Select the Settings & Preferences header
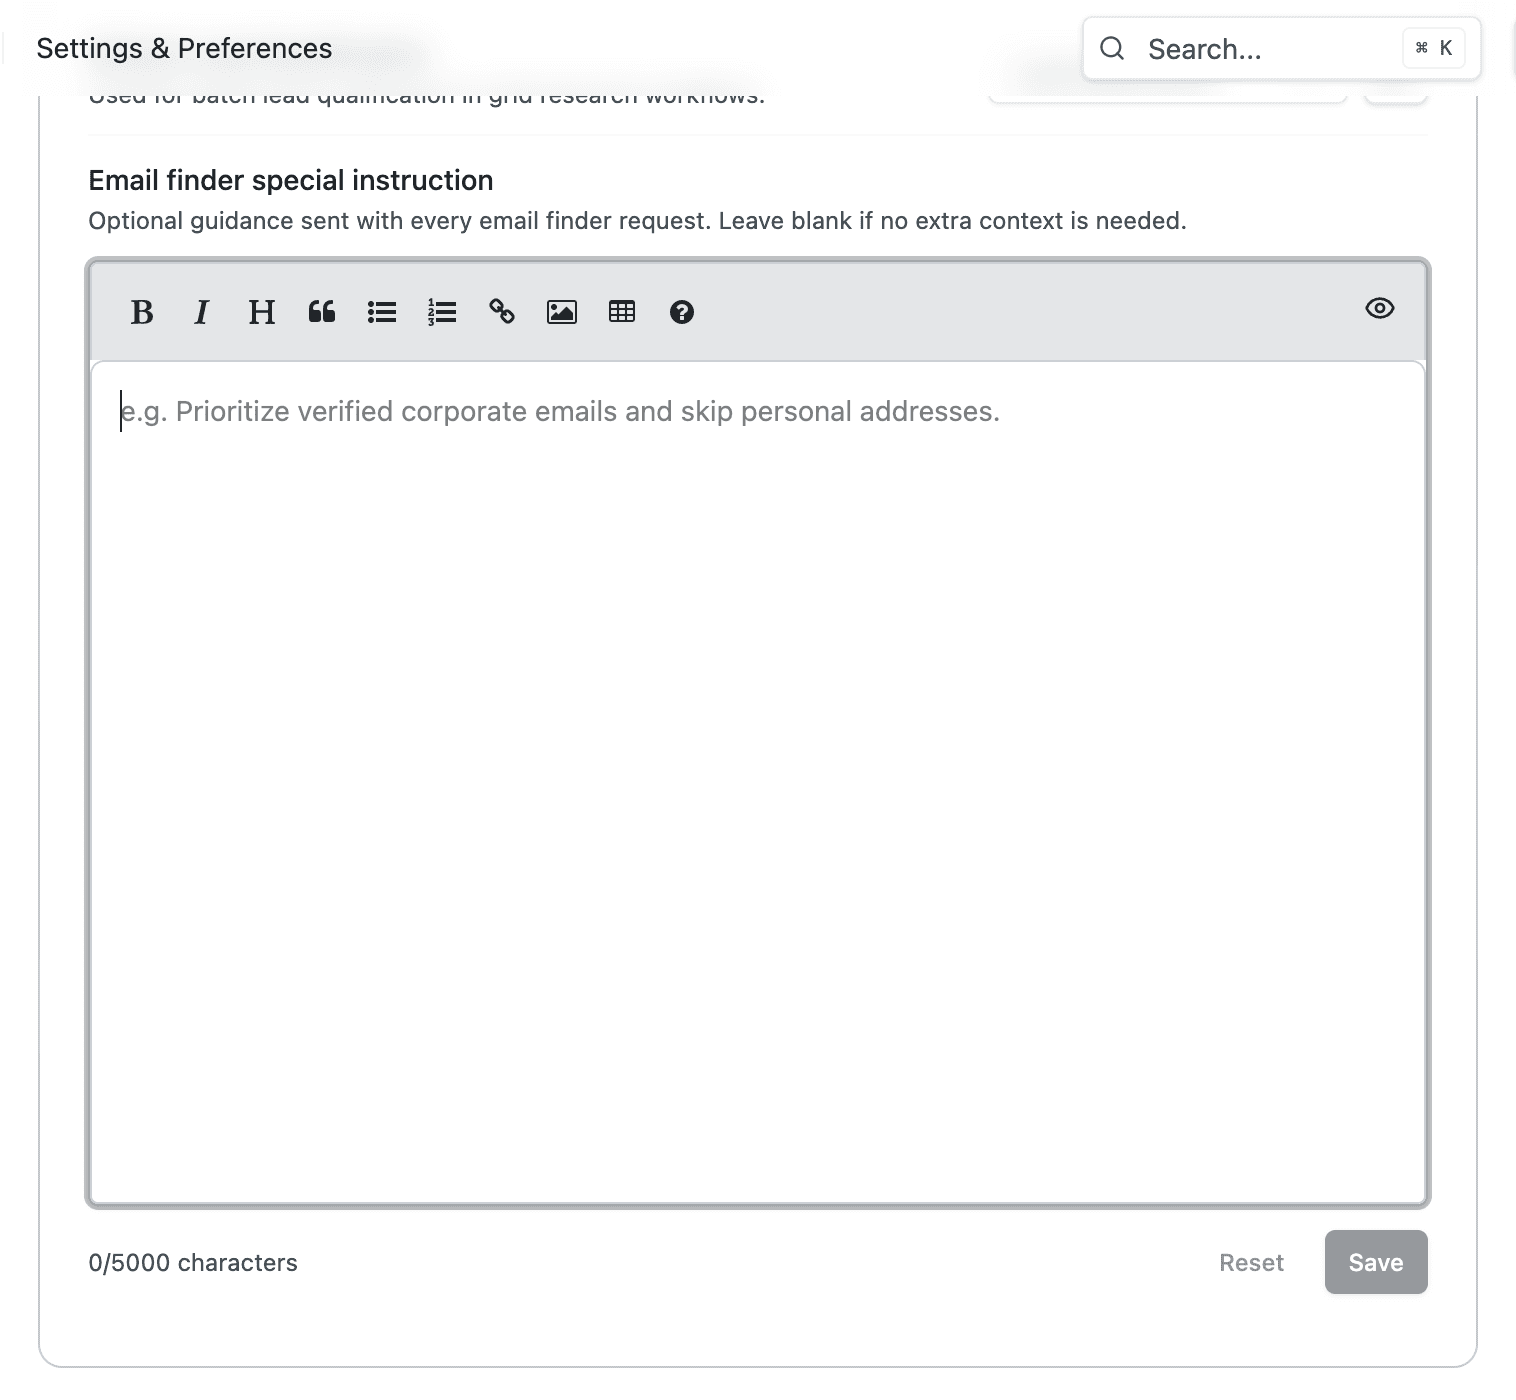This screenshot has width=1516, height=1400. 184,47
